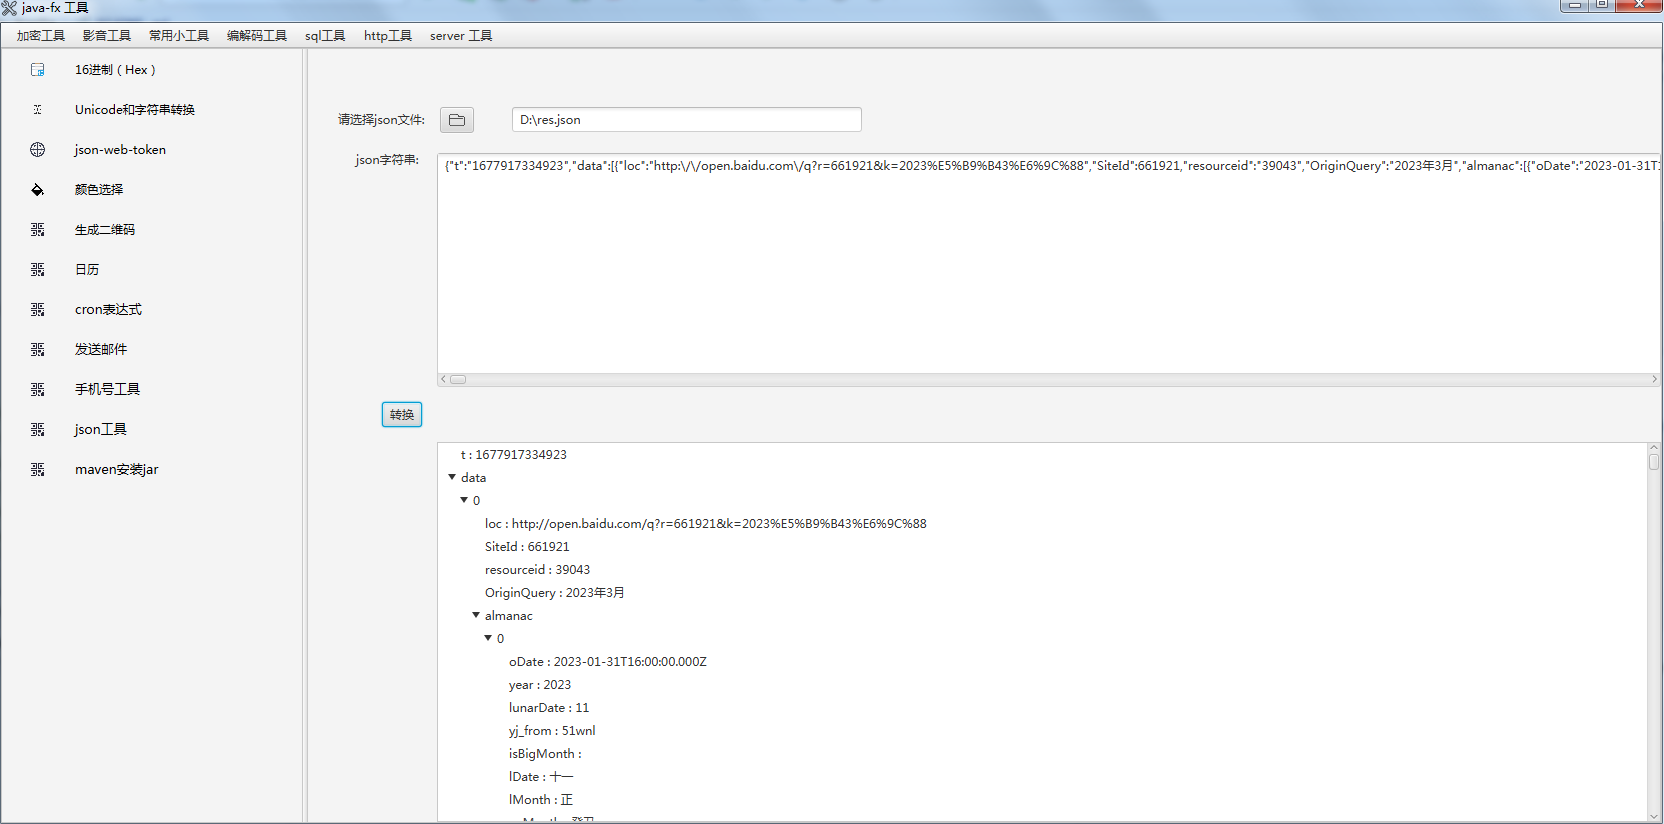
Task: Select 发送邮件 in the sidebar
Action: (101, 350)
